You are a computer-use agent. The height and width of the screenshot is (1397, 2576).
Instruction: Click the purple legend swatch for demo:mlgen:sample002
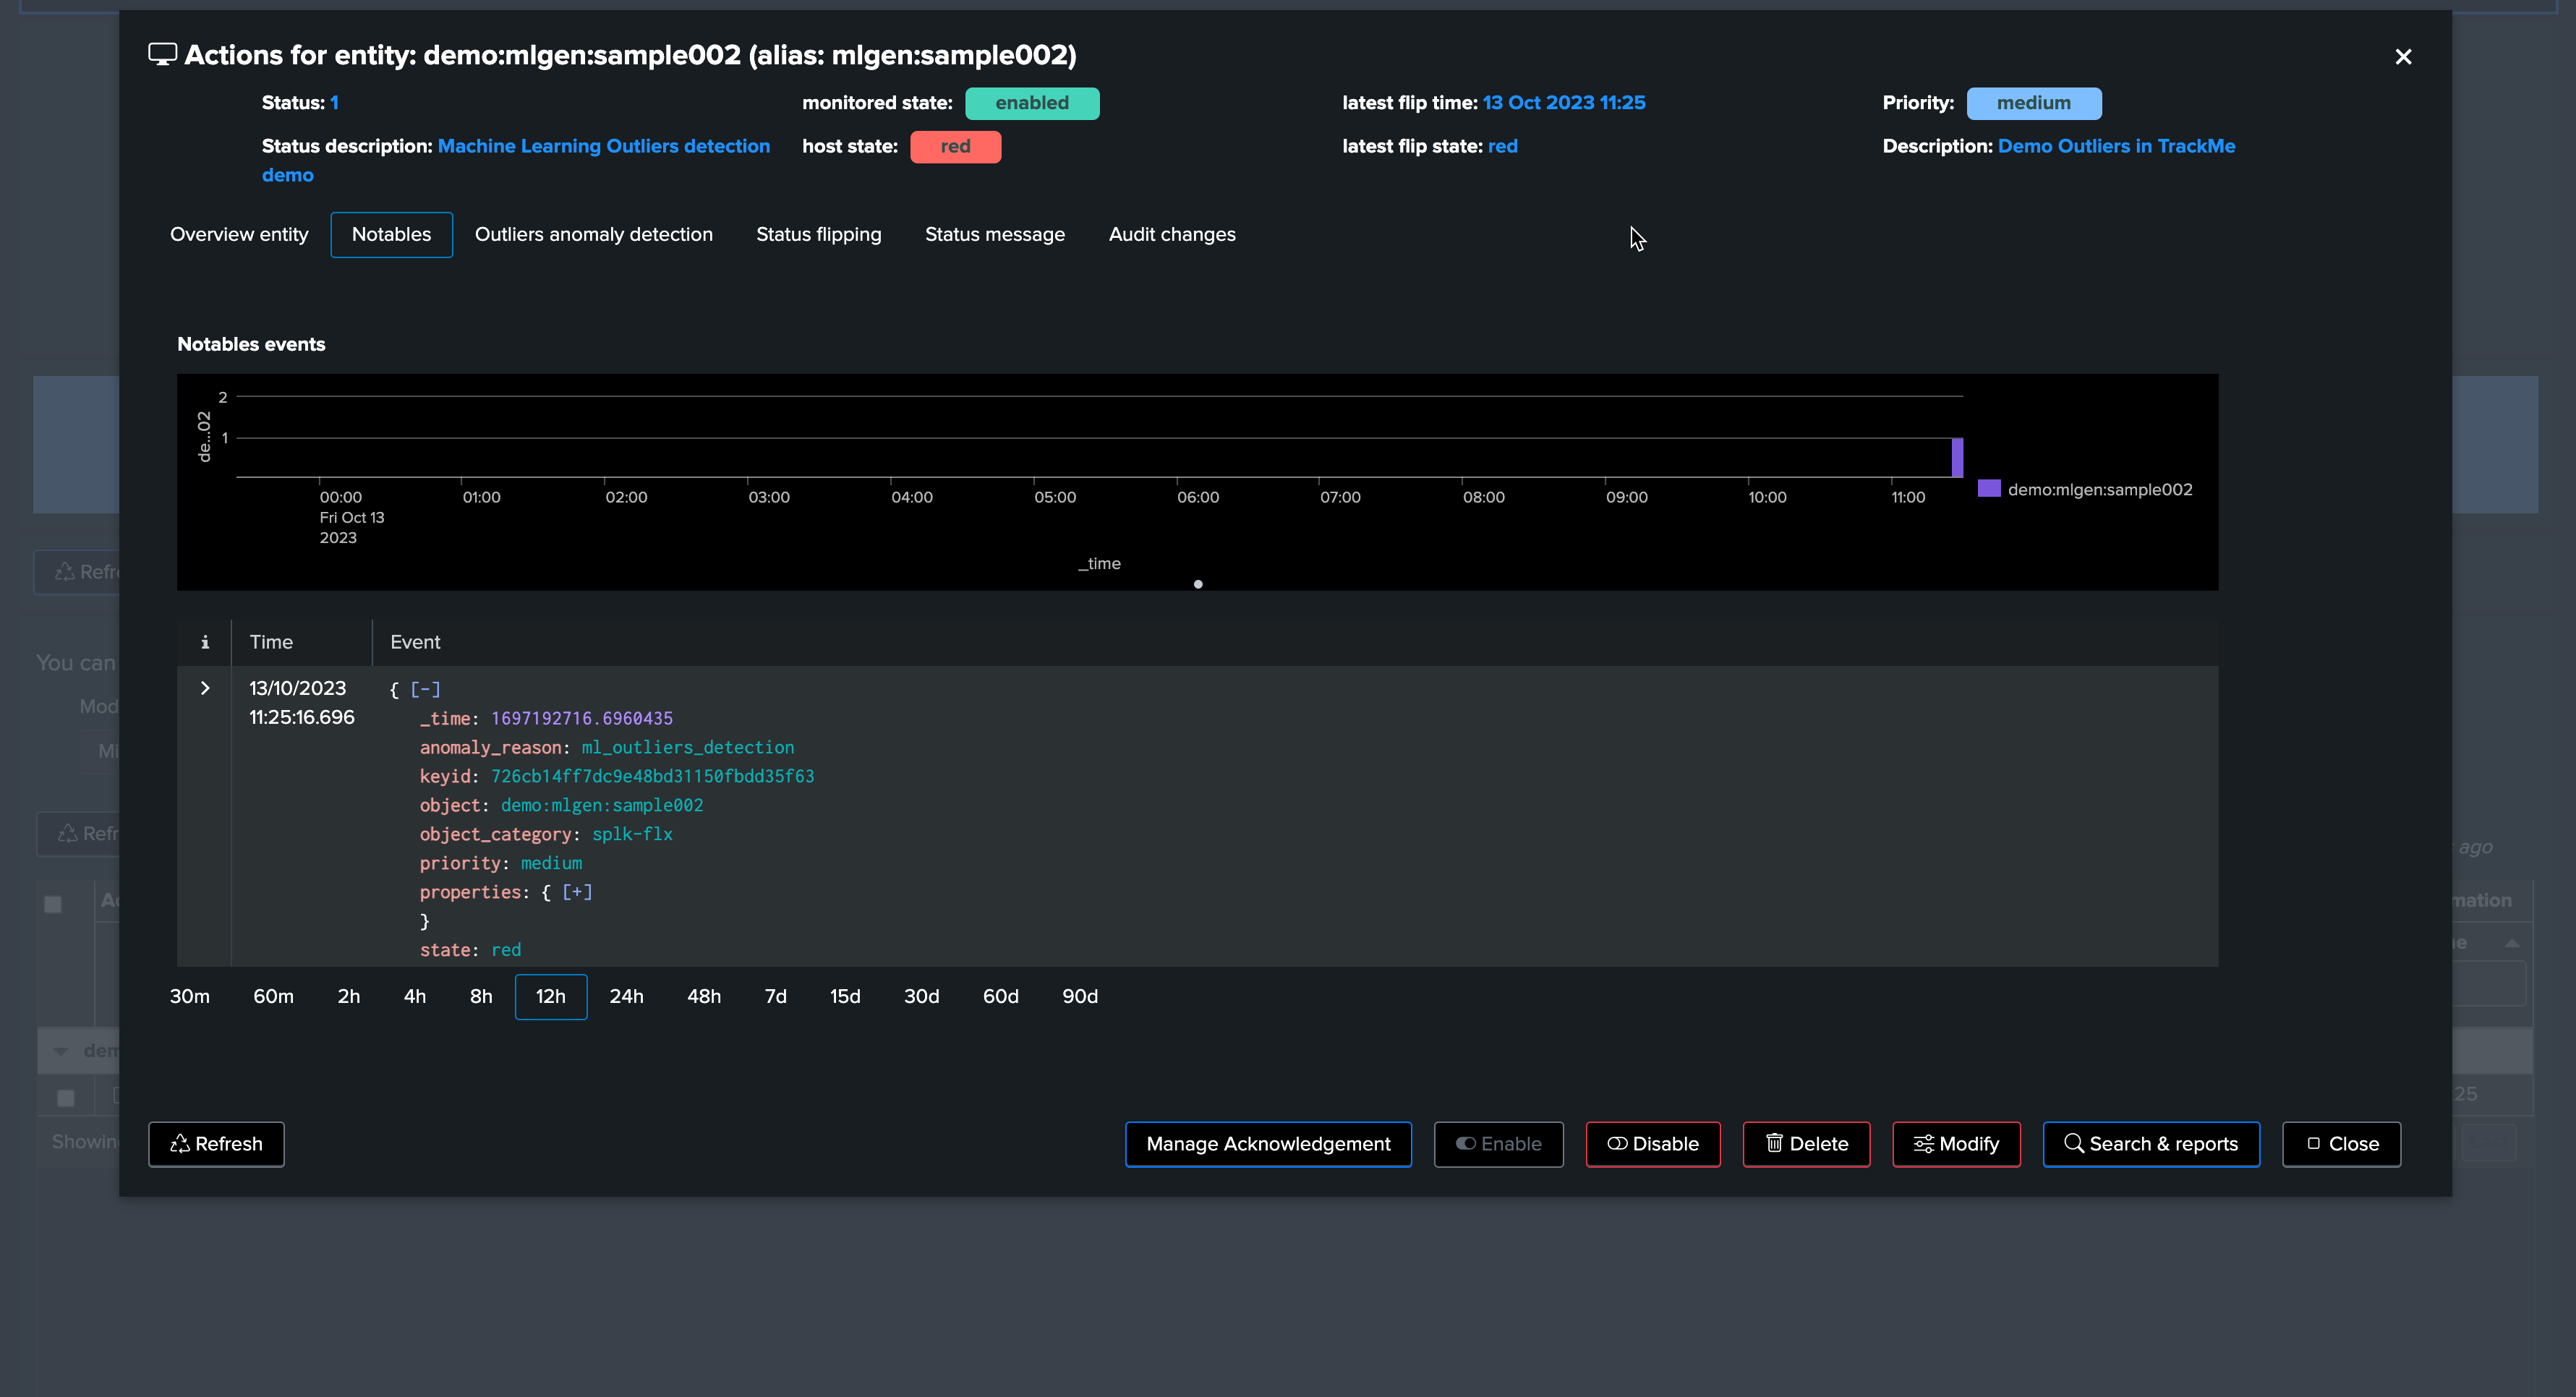coord(1989,489)
